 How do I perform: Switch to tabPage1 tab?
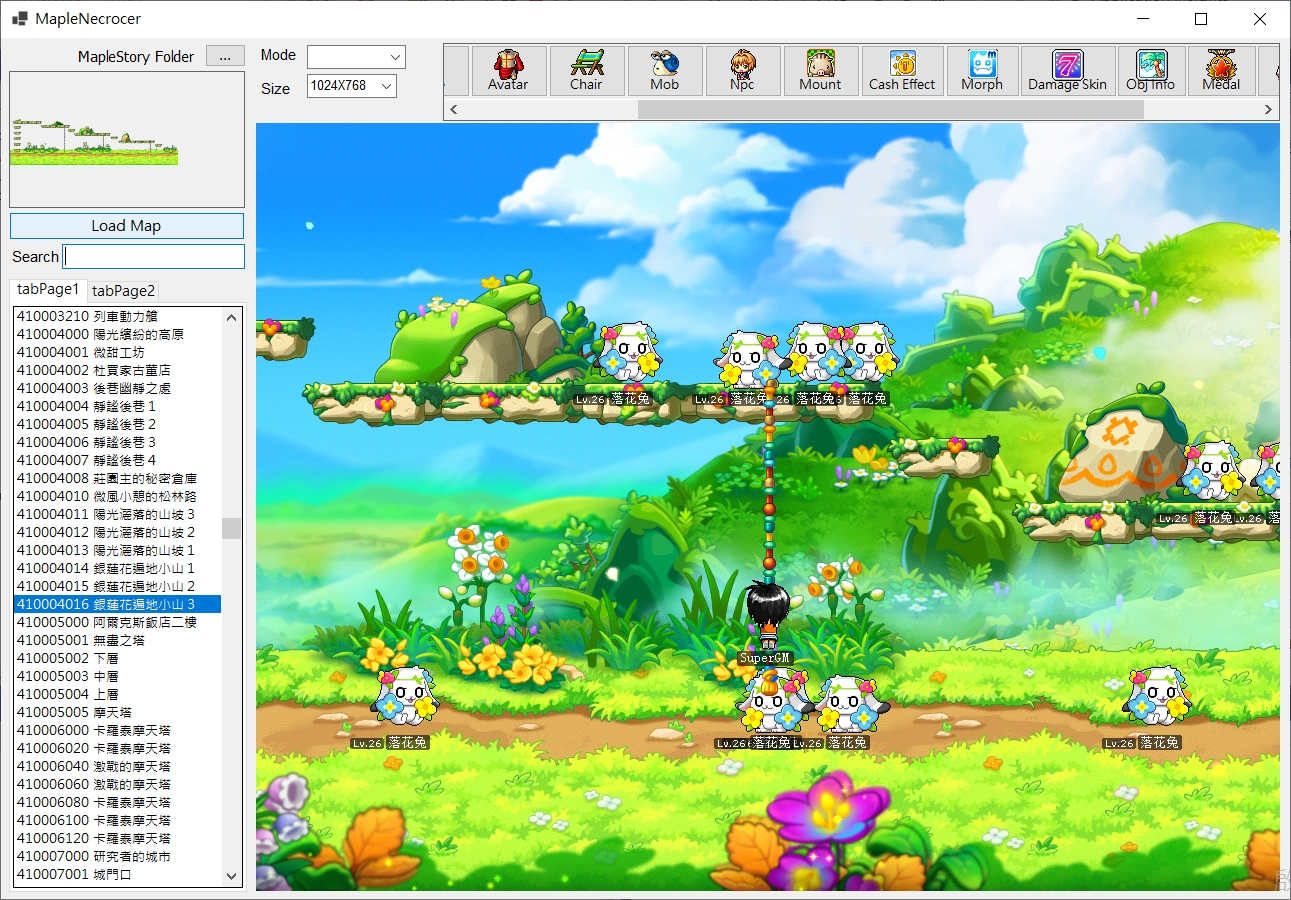[x=48, y=290]
